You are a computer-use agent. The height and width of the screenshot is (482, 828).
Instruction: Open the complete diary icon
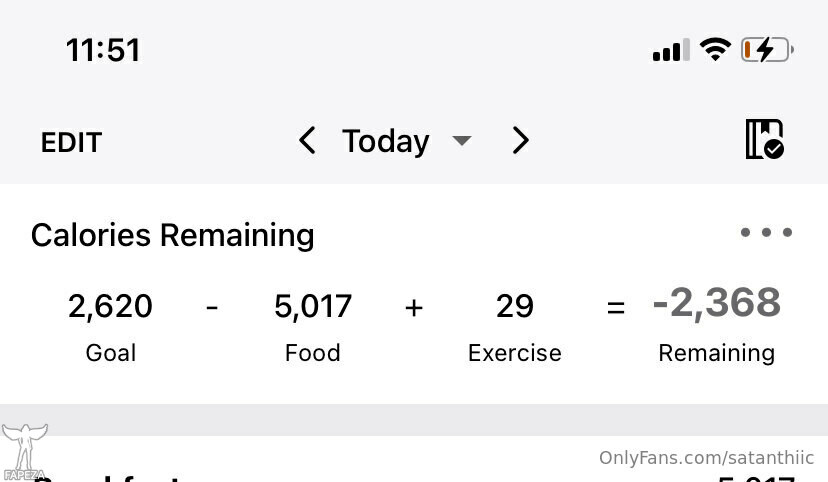tap(765, 139)
